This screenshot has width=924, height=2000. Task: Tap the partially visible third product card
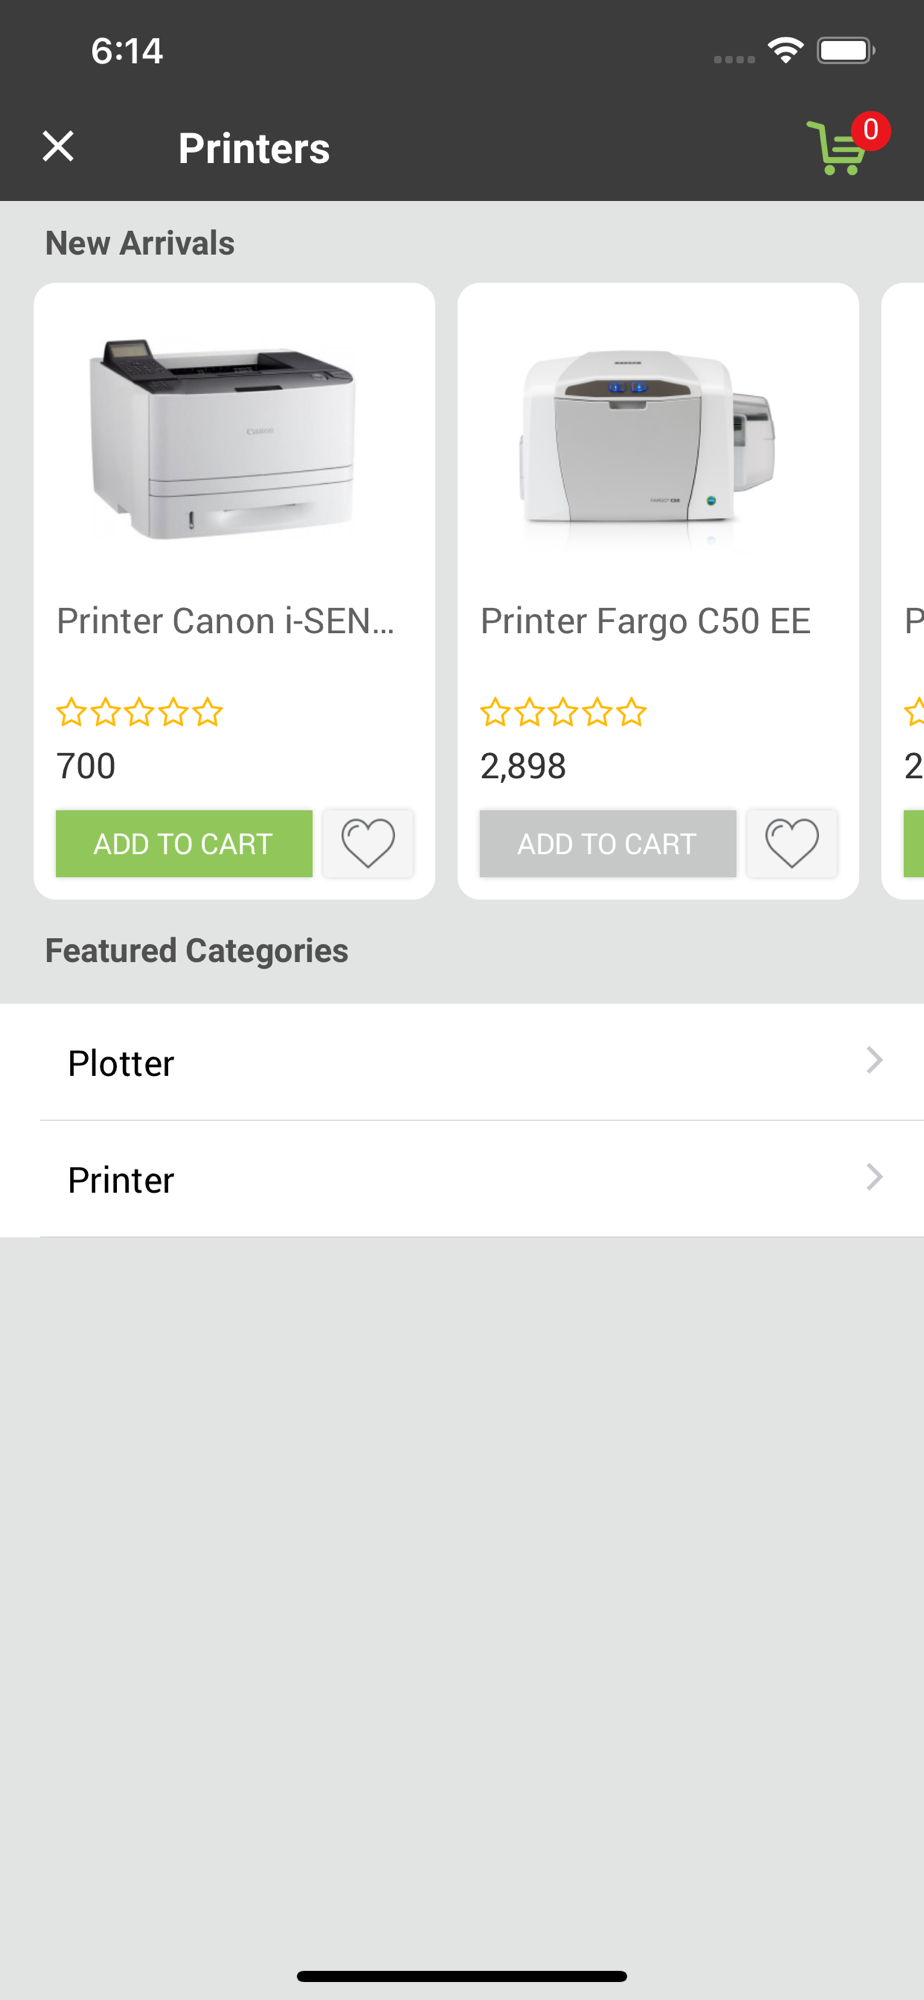click(x=906, y=590)
